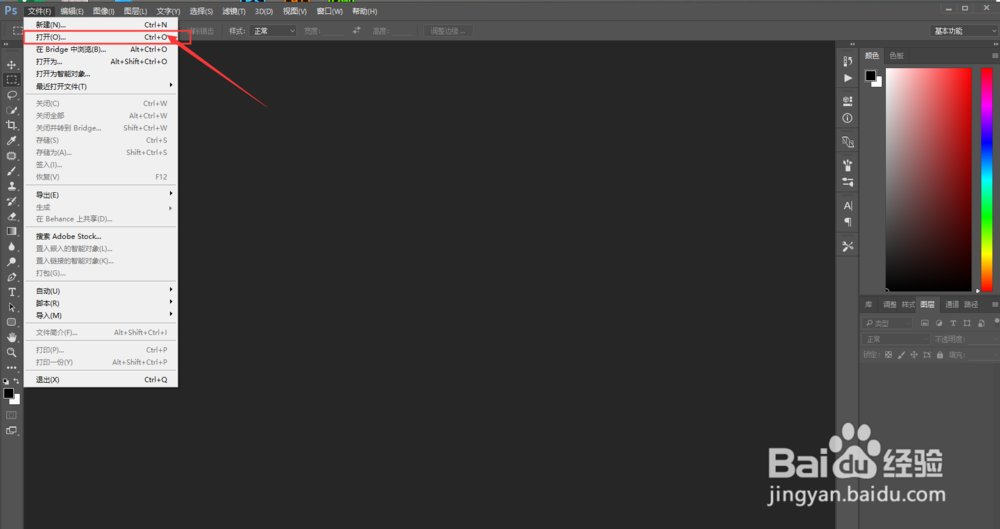
Task: Select the Brush tool
Action: point(11,171)
